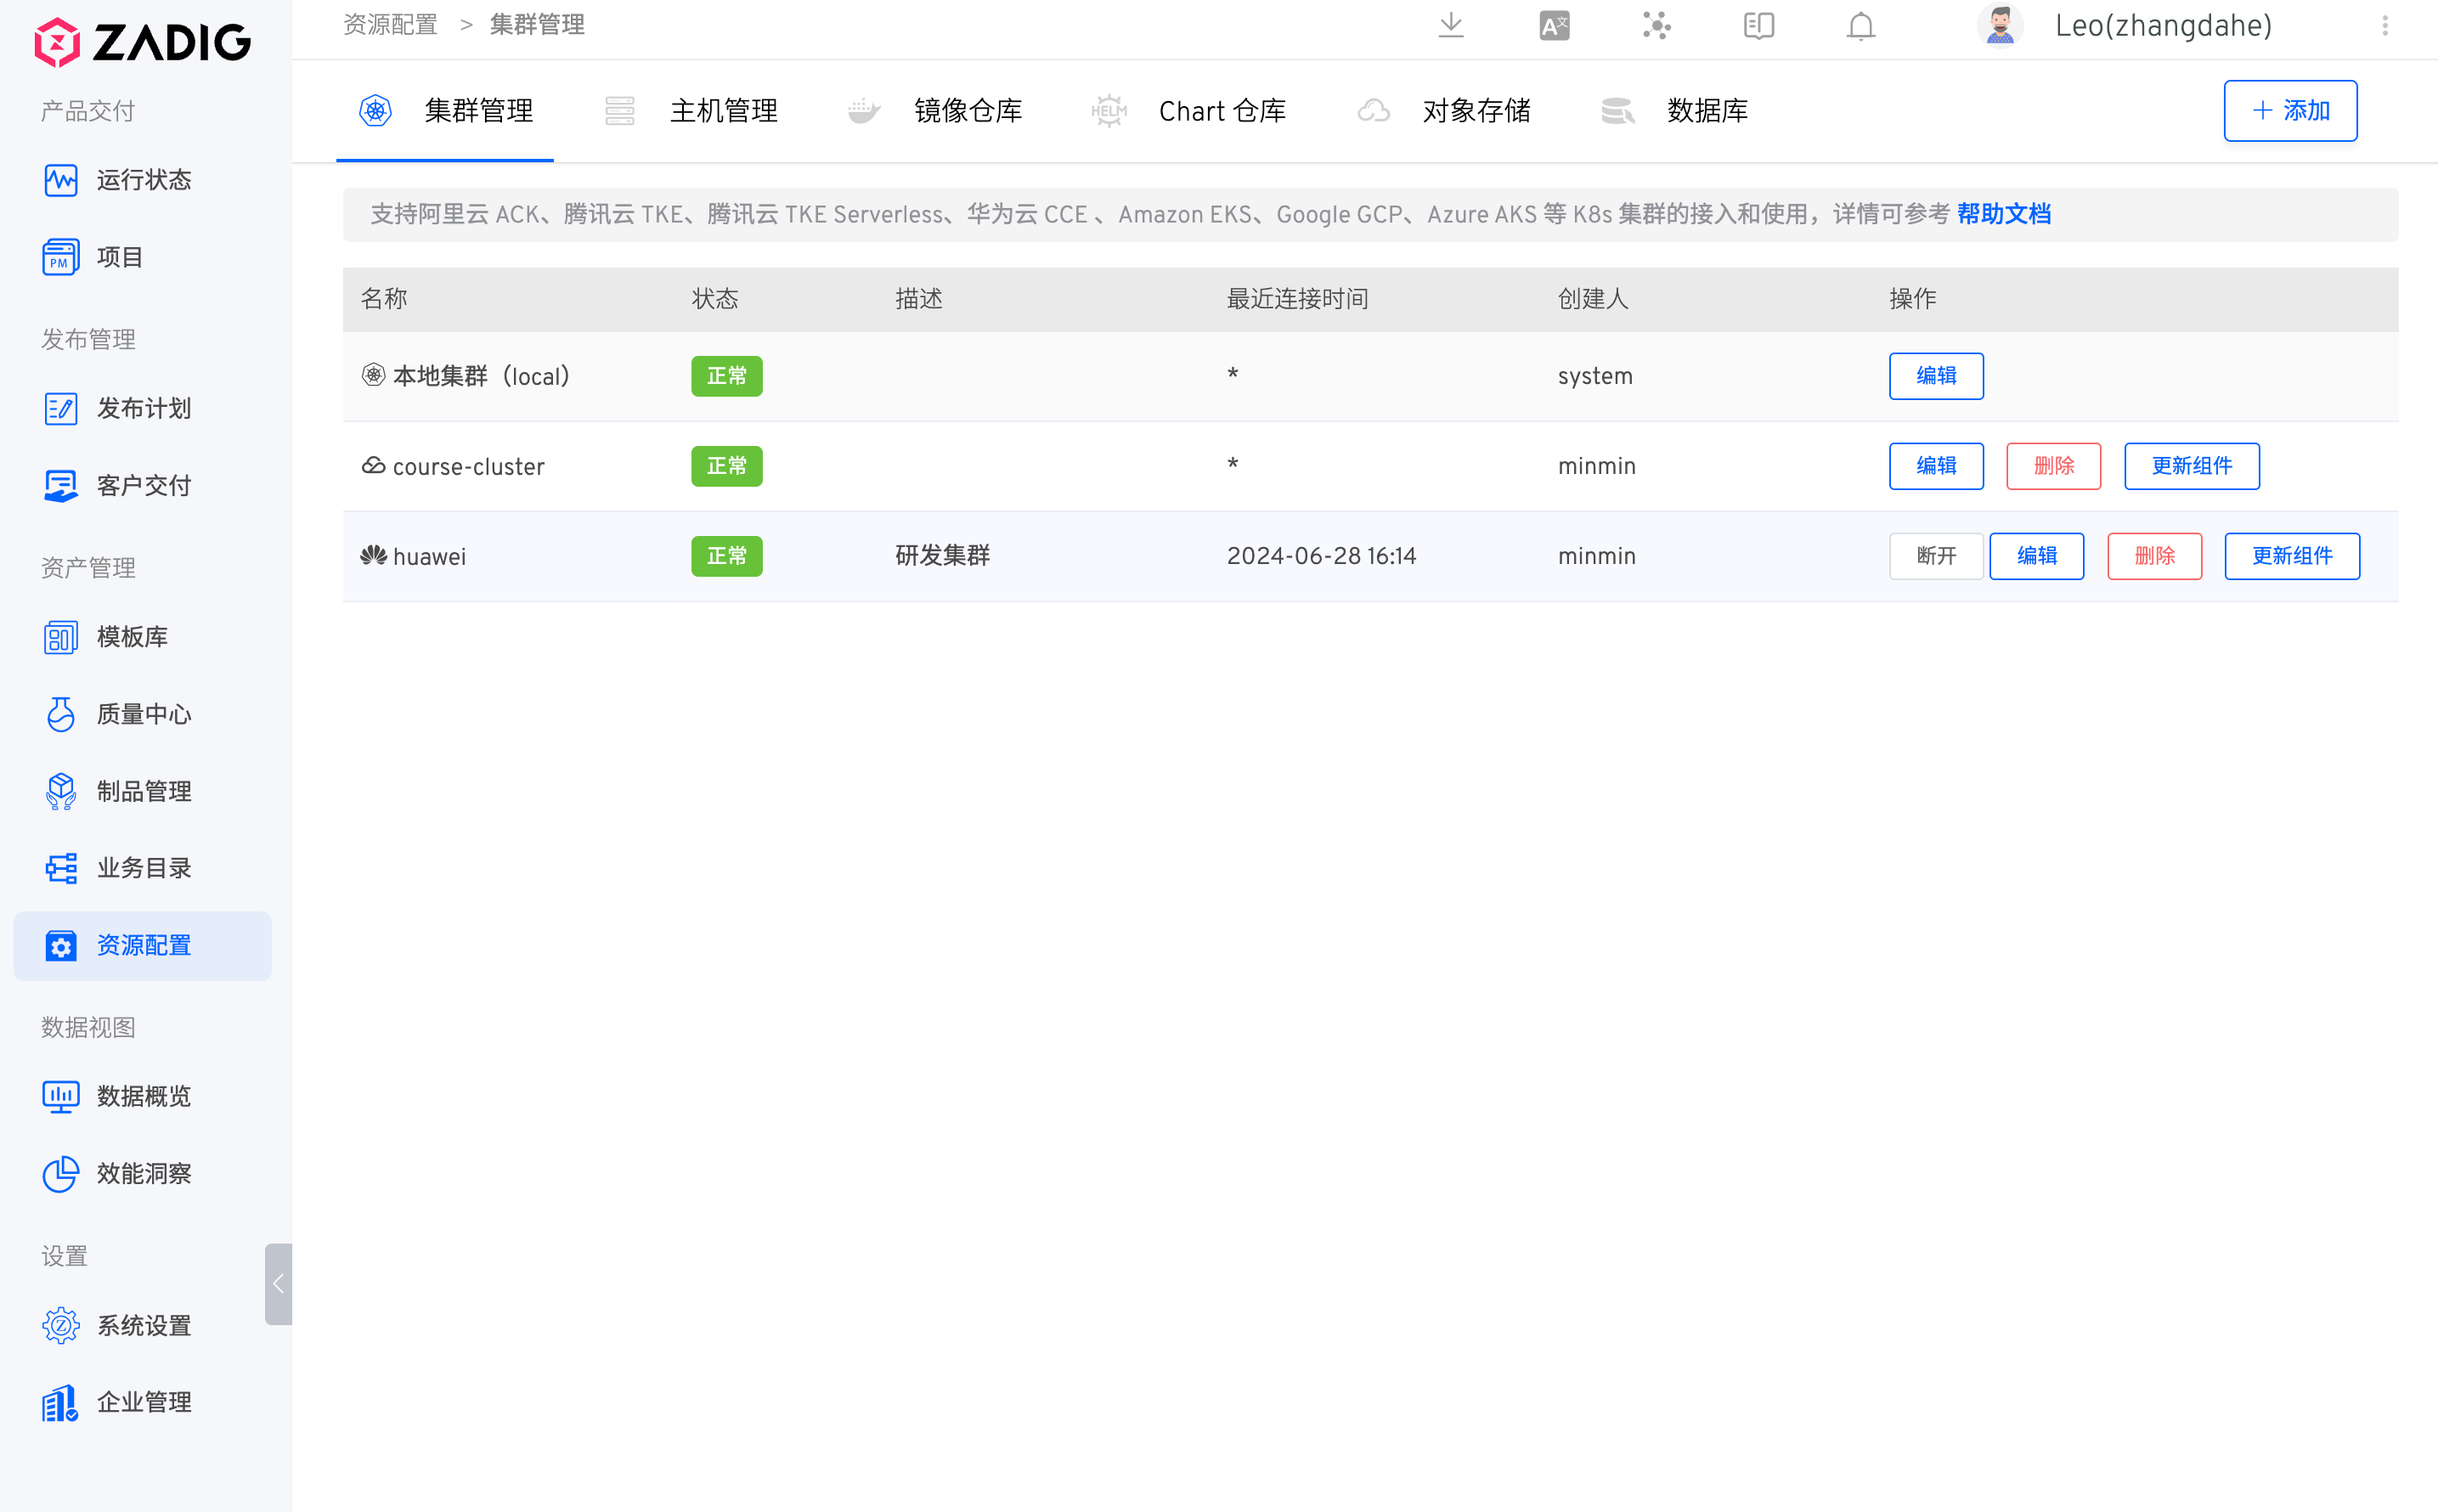Click the 研发集群 description cell
The width and height of the screenshot is (2438, 1512).
[942, 556]
